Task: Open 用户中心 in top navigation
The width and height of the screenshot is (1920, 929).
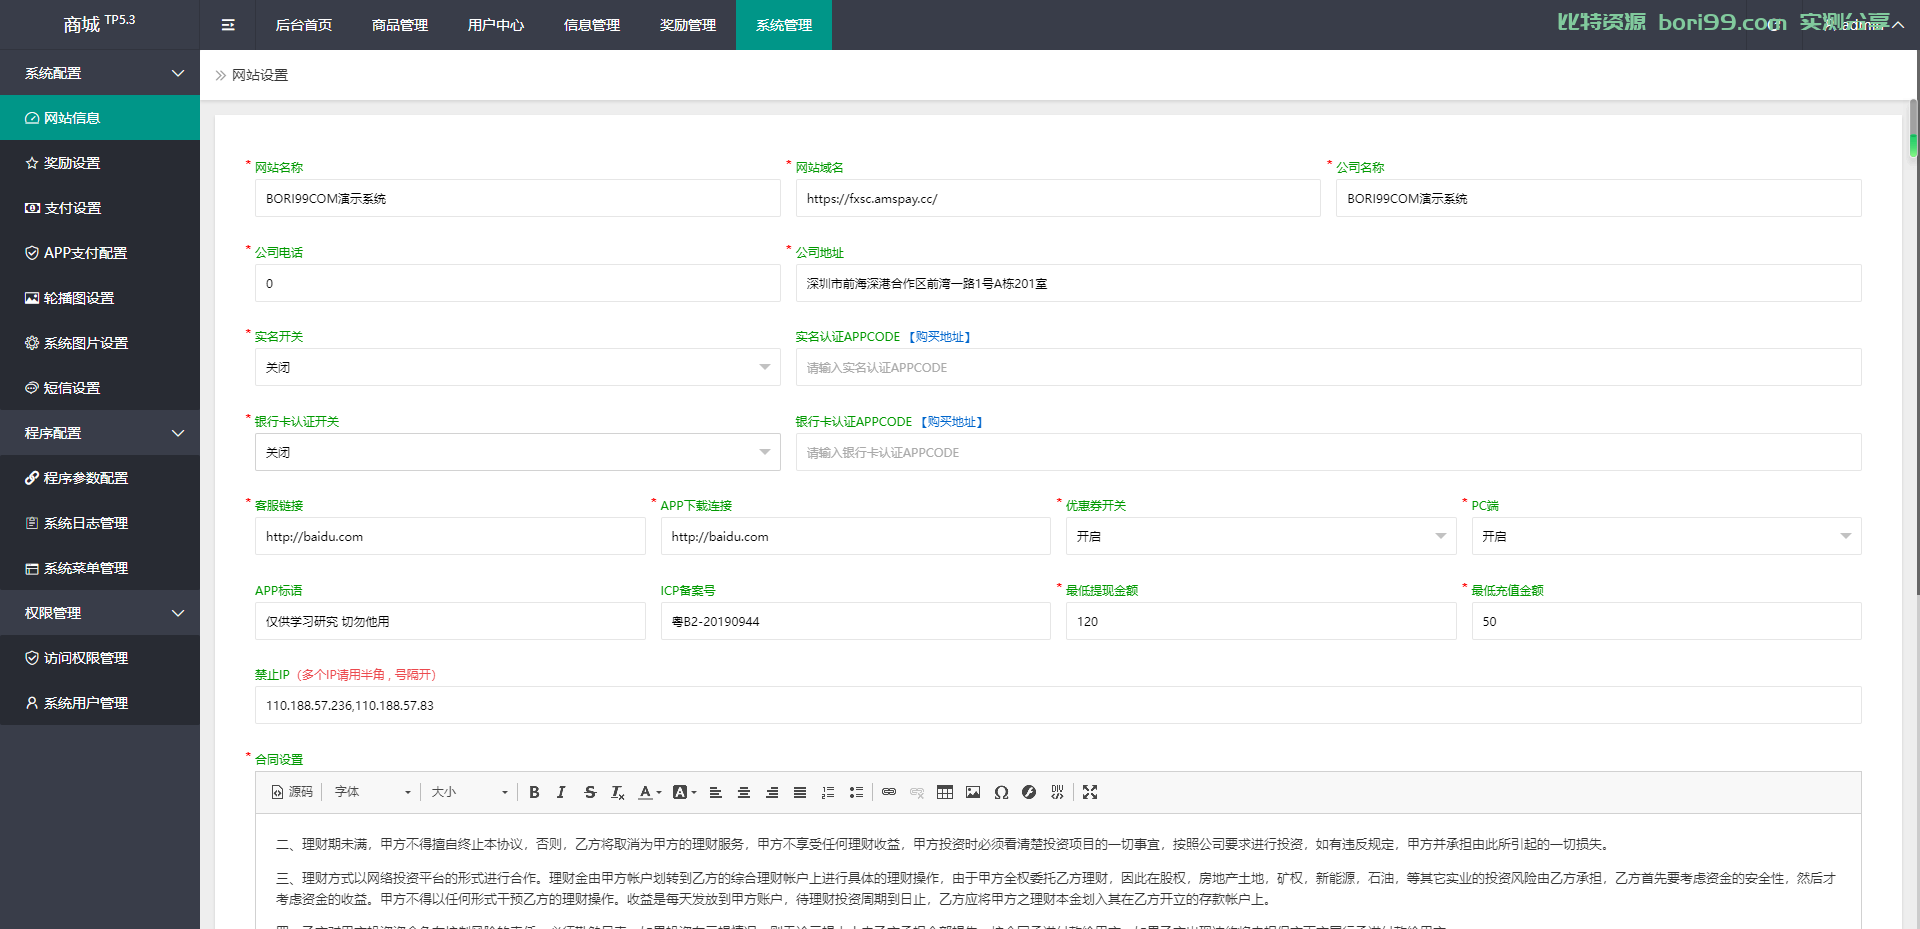Action: (x=496, y=25)
